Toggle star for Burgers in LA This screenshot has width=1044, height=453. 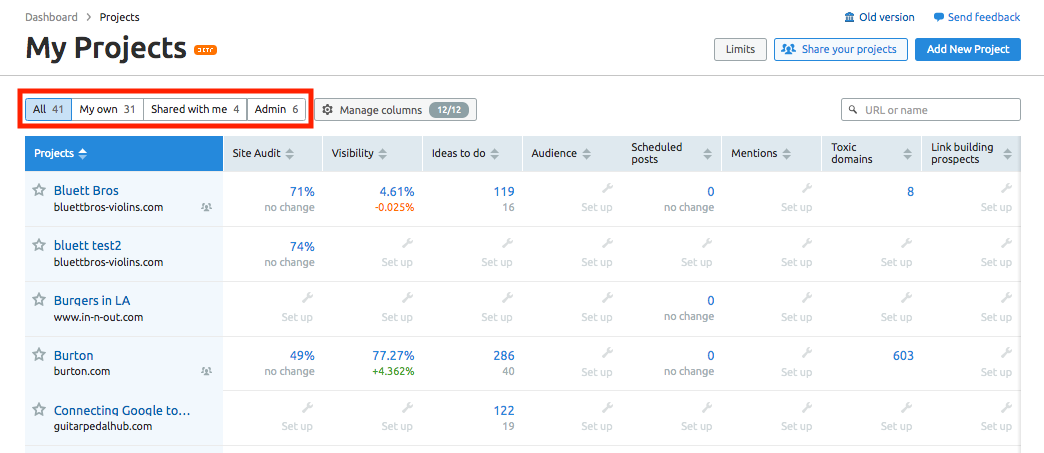(39, 300)
